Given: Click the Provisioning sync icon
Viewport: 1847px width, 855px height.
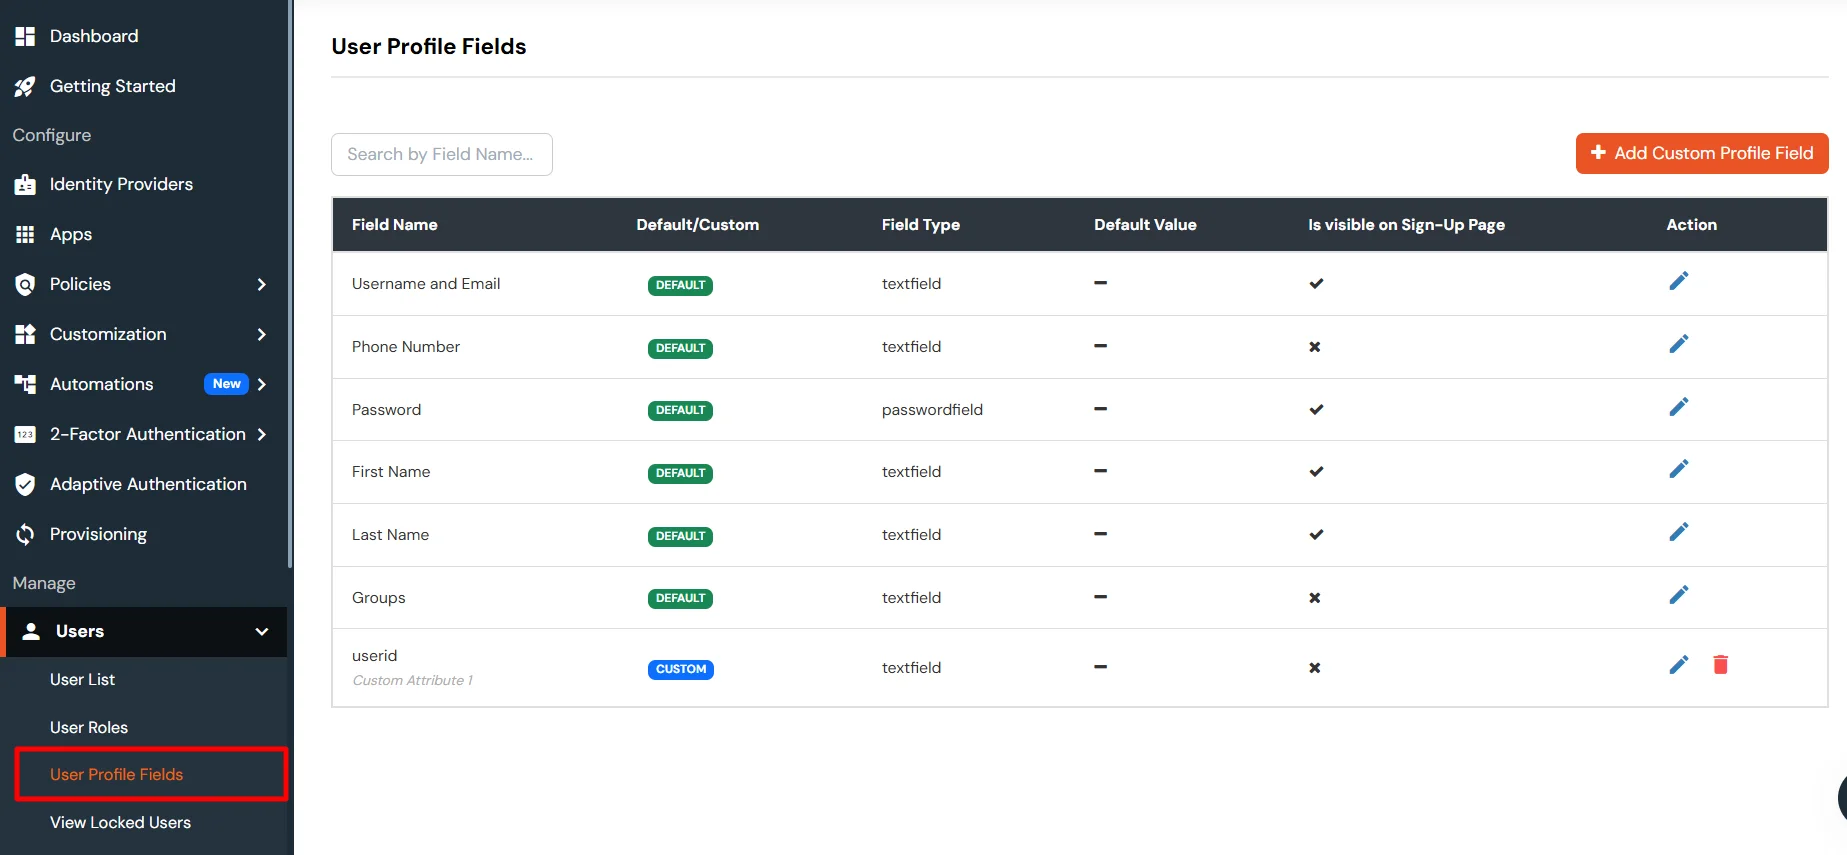Looking at the screenshot, I should (25, 535).
